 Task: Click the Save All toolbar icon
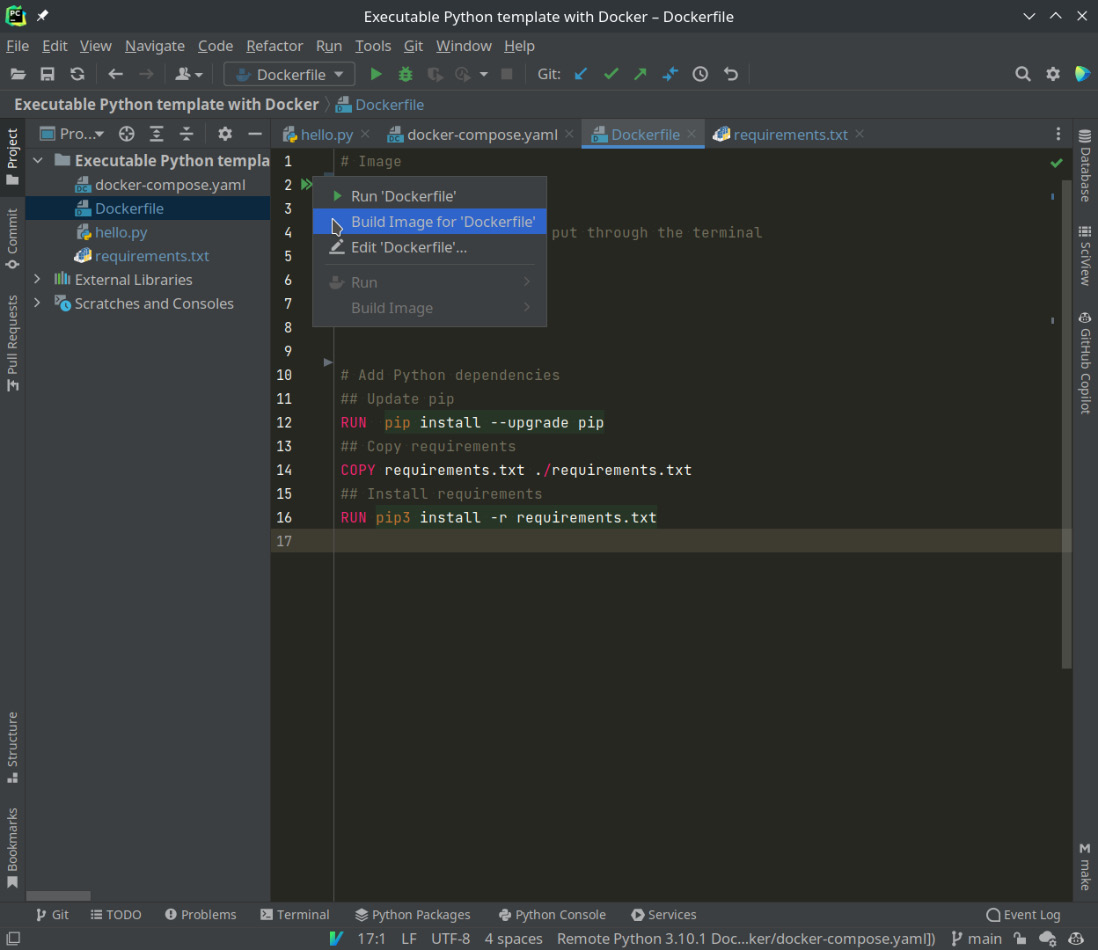point(47,74)
